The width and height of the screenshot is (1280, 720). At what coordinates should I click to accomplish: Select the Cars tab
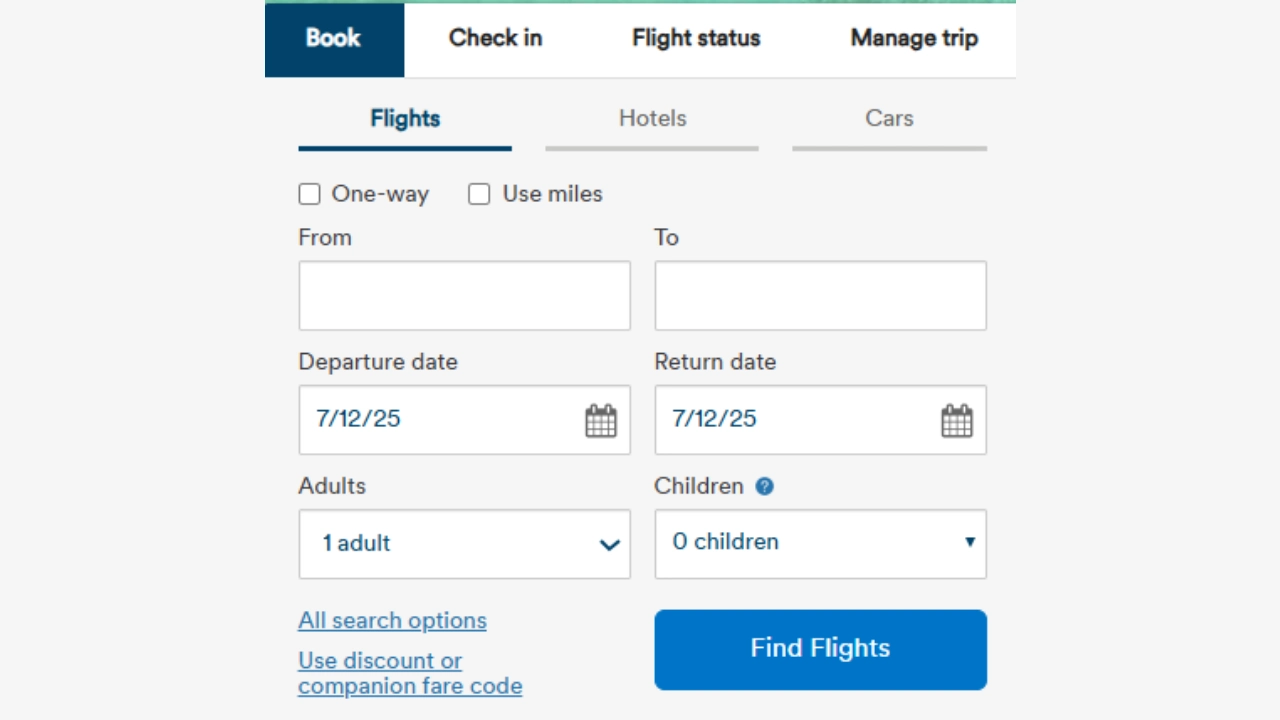pos(888,118)
